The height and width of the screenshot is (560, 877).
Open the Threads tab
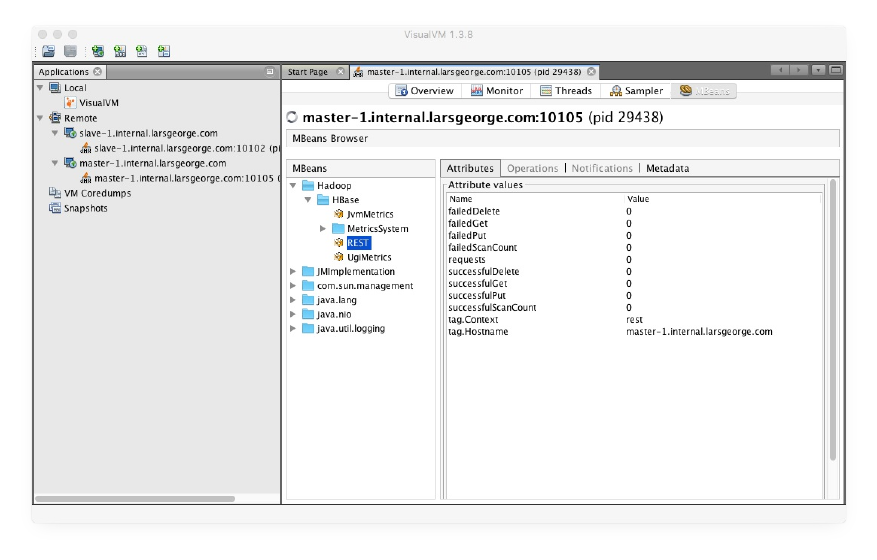566,91
